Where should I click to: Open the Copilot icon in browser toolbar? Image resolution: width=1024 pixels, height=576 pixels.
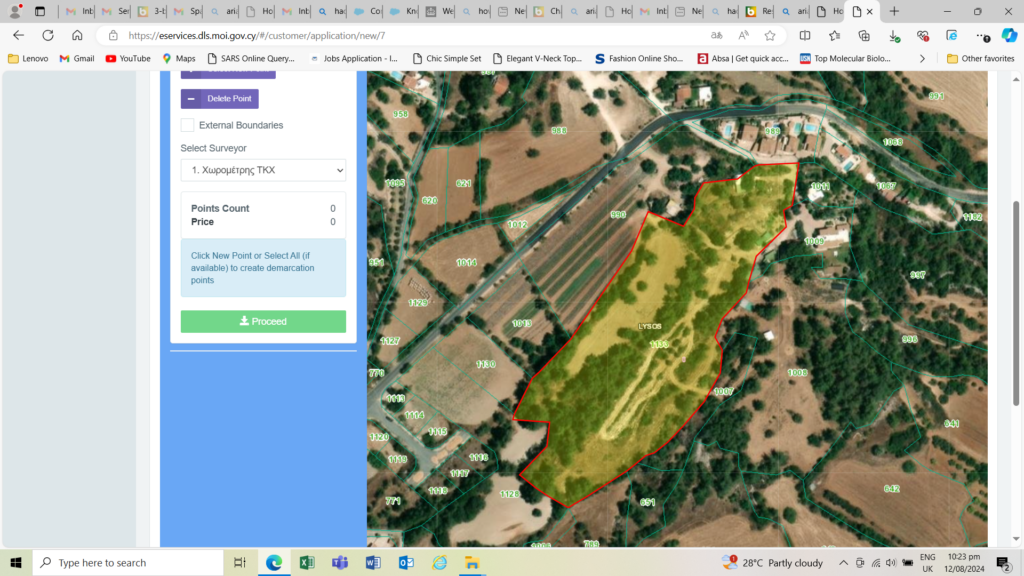pos(1010,35)
